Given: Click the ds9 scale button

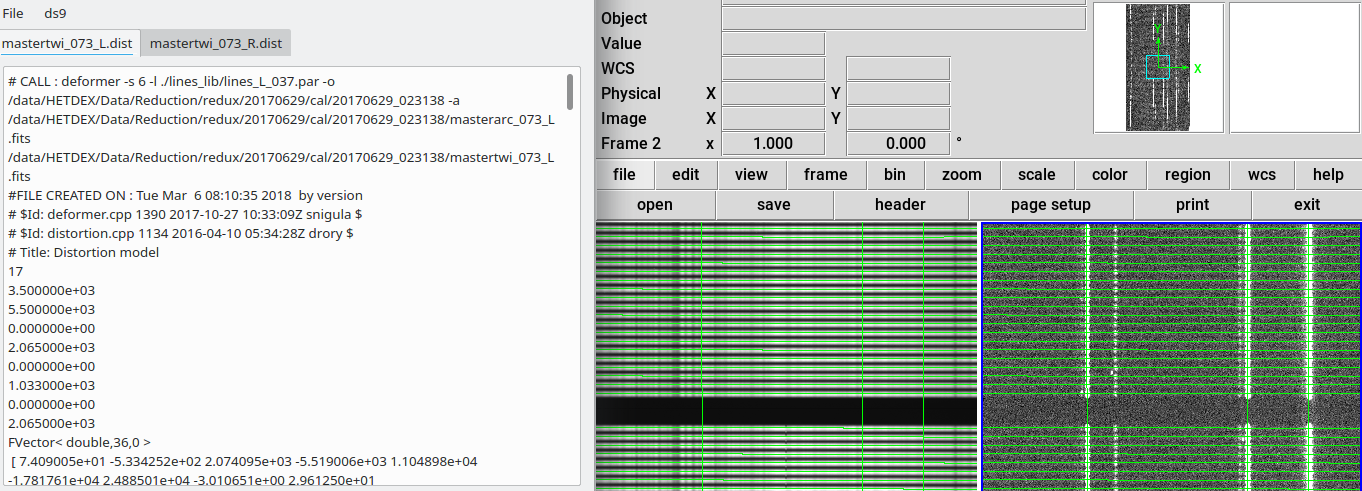Looking at the screenshot, I should (1037, 175).
